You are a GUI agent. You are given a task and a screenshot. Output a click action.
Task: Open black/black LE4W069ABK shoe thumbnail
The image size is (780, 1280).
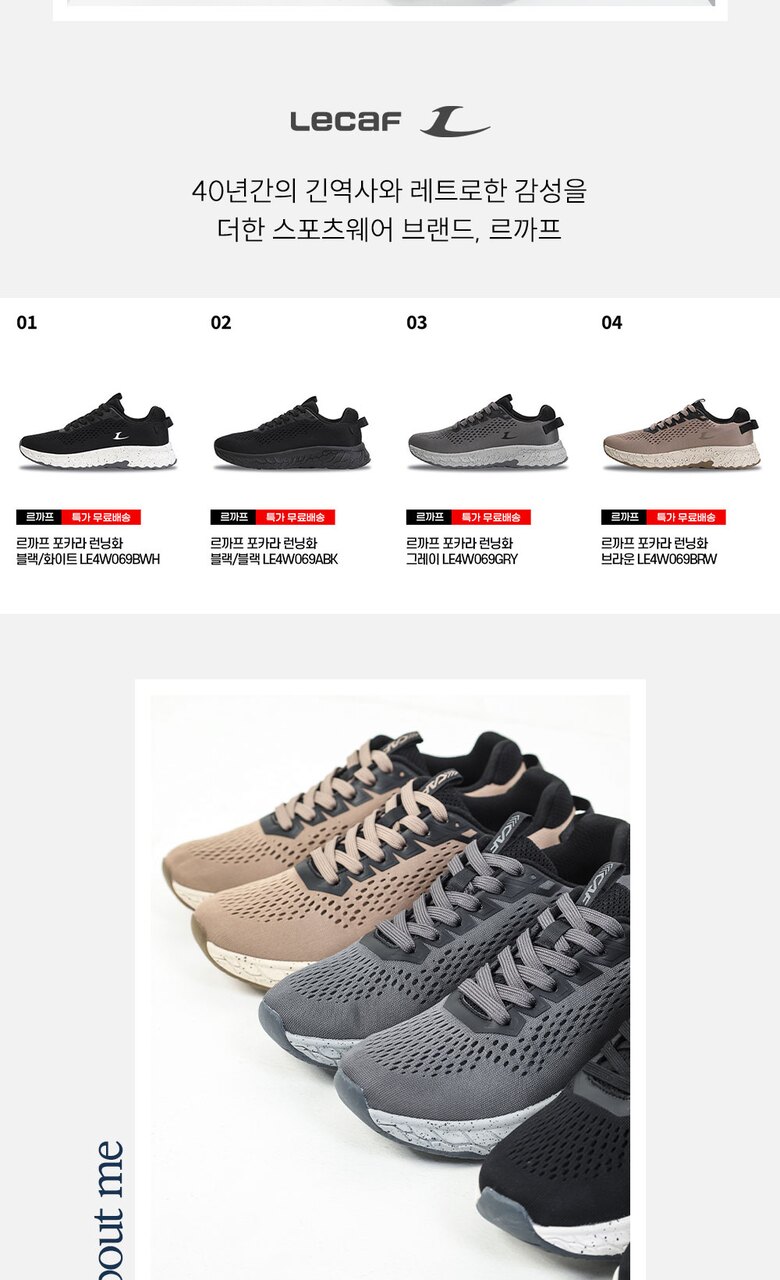coord(291,432)
